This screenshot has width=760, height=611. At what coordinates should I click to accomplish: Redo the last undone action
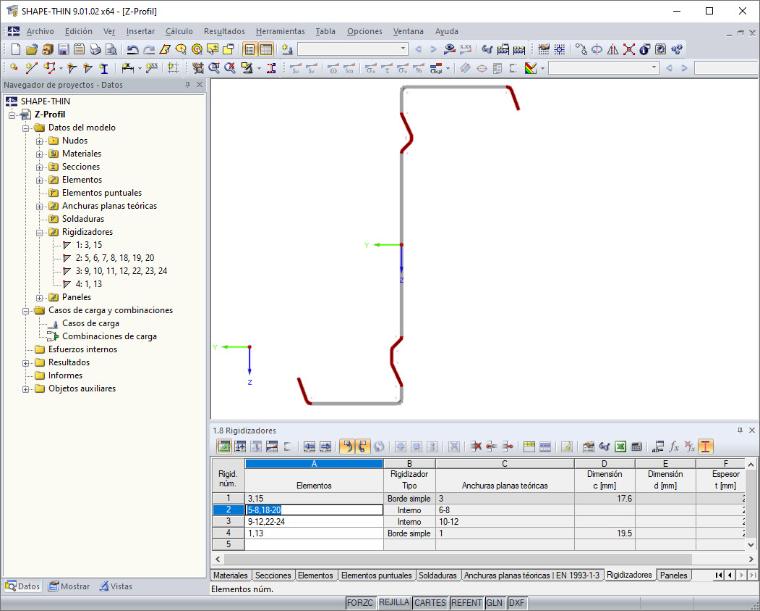coord(149,49)
